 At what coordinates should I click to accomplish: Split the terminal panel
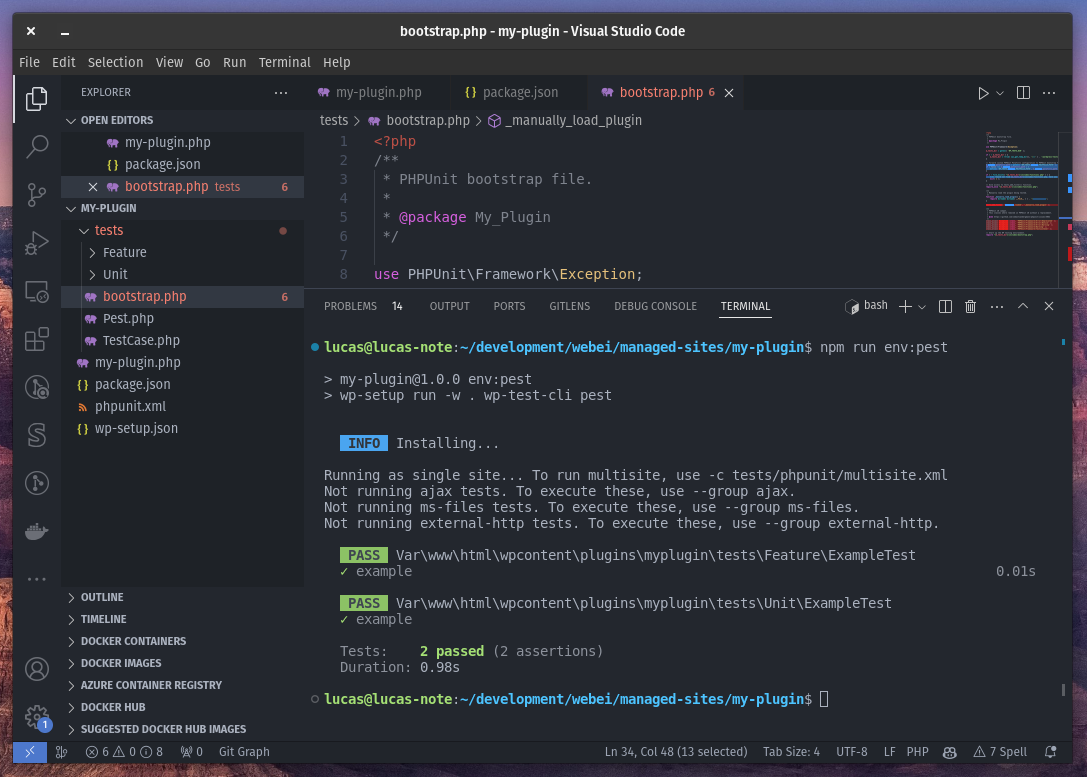coord(945,306)
